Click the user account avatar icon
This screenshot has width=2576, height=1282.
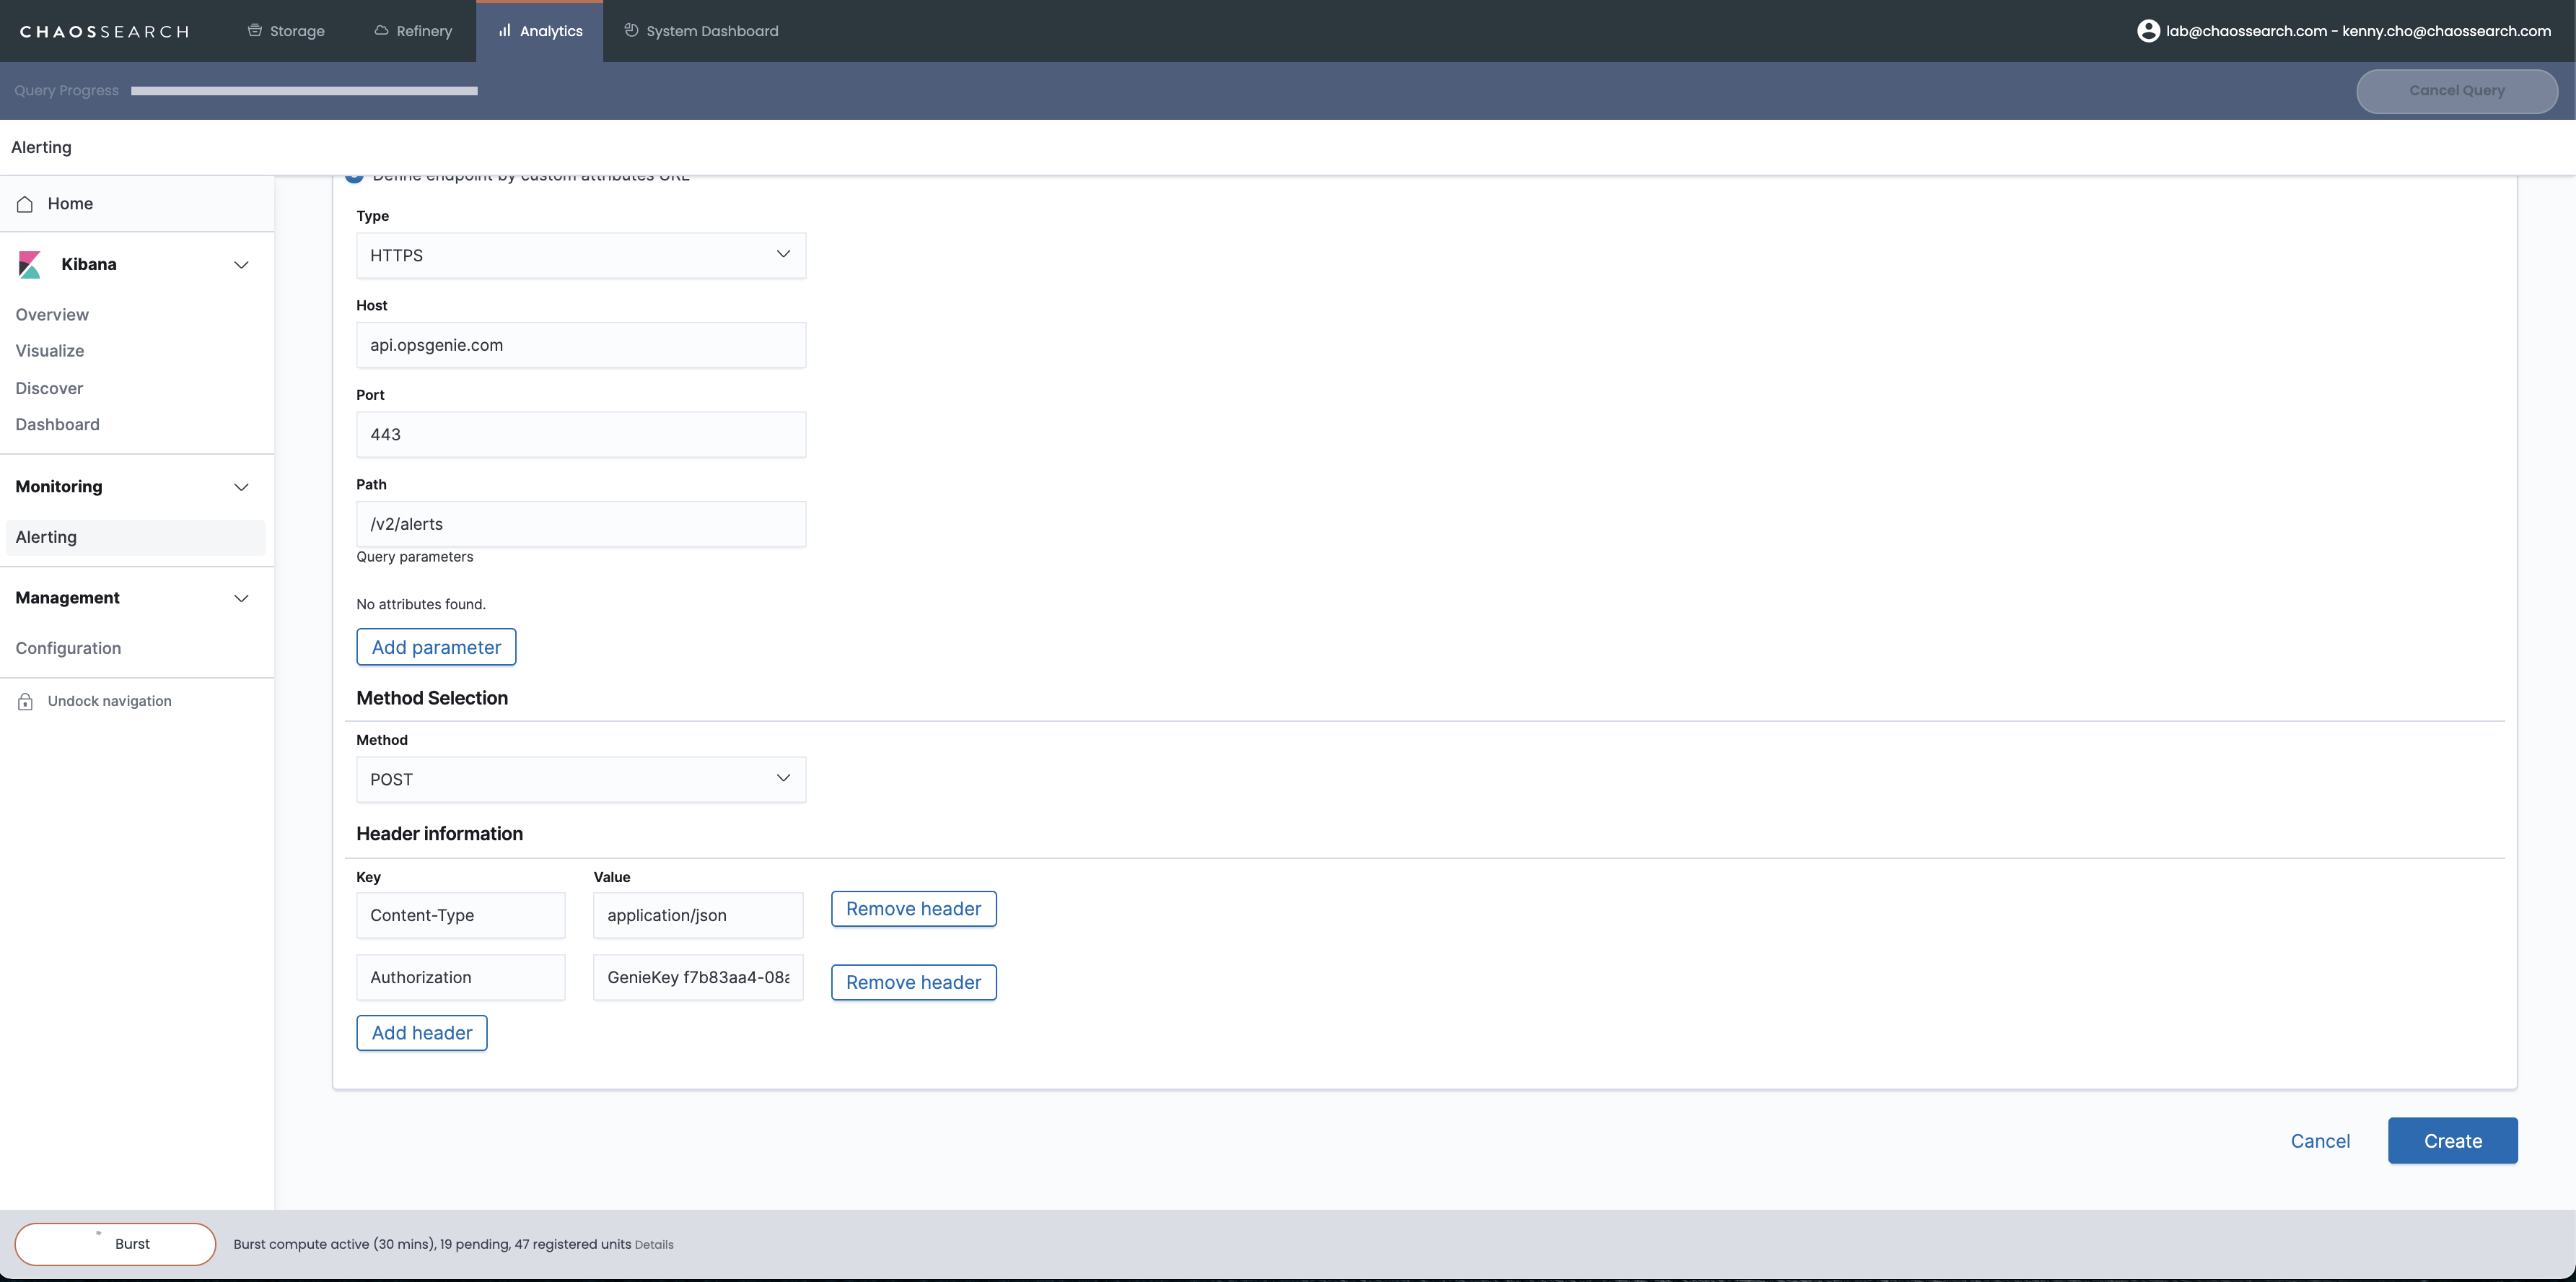2148,31
